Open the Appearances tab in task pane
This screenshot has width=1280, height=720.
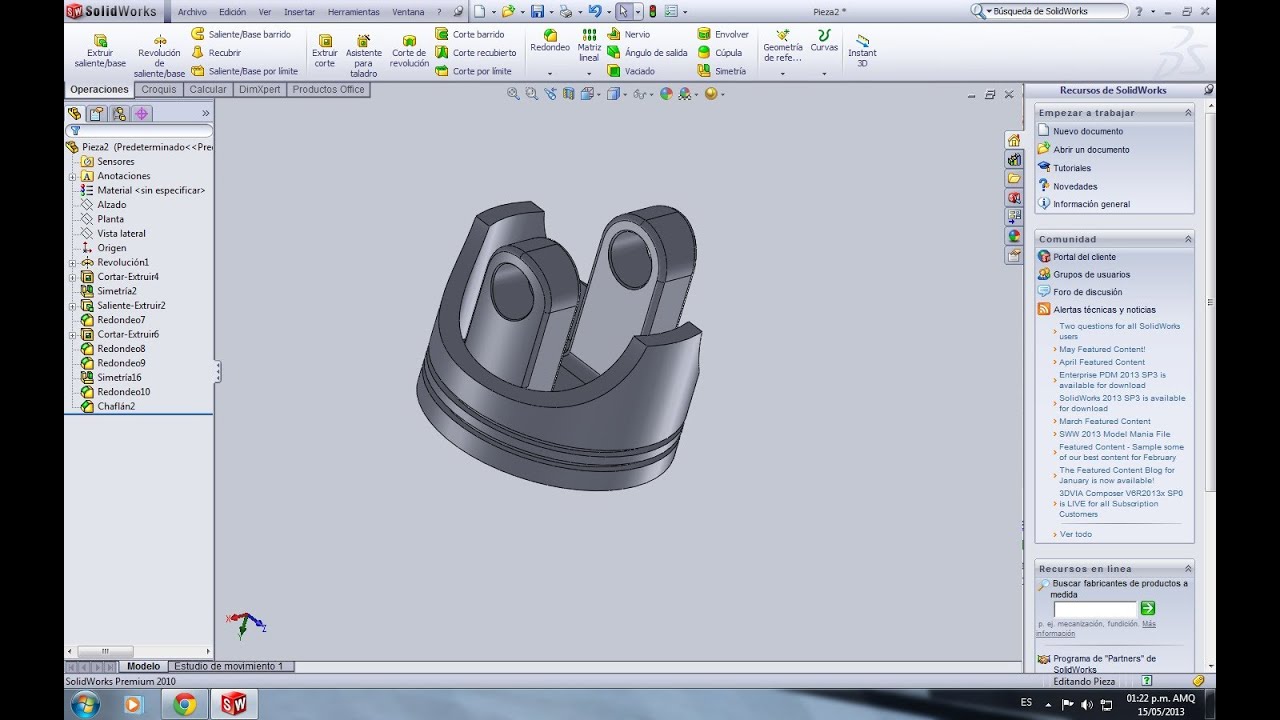[1014, 236]
